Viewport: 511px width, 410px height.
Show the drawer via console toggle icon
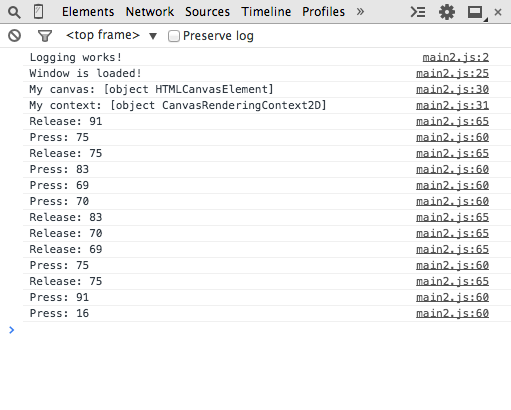[x=418, y=12]
